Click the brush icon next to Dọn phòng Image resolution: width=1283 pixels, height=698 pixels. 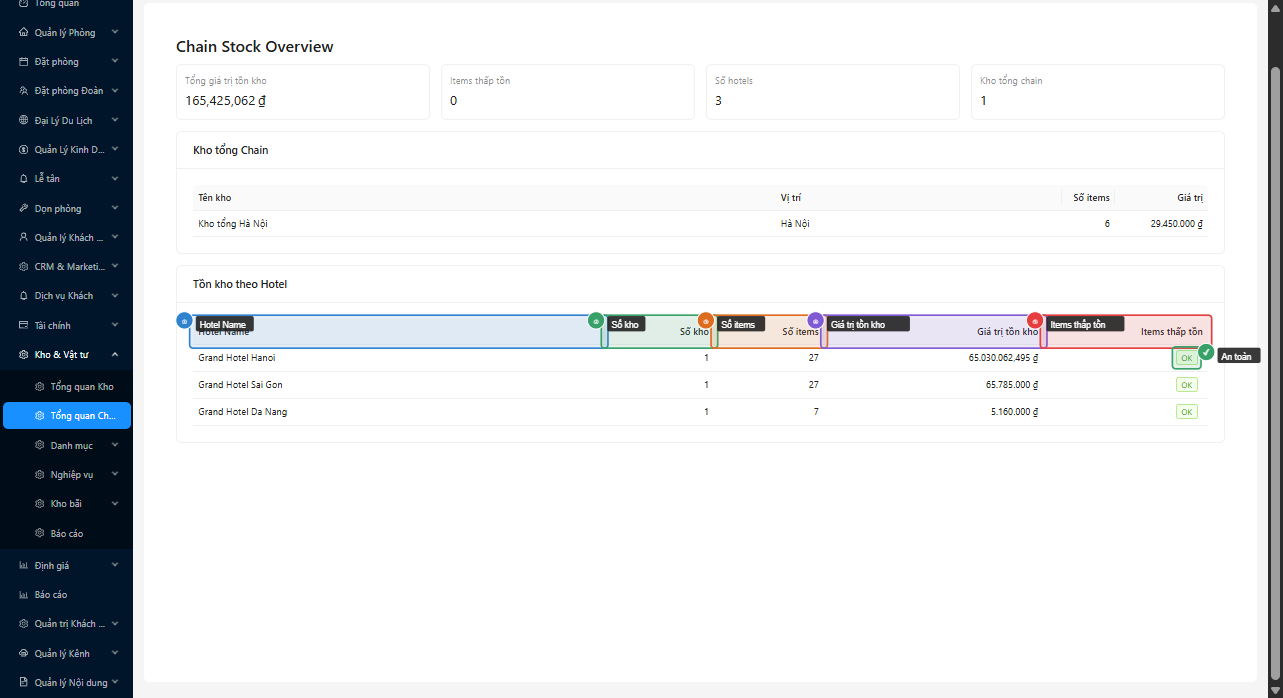(x=24, y=209)
